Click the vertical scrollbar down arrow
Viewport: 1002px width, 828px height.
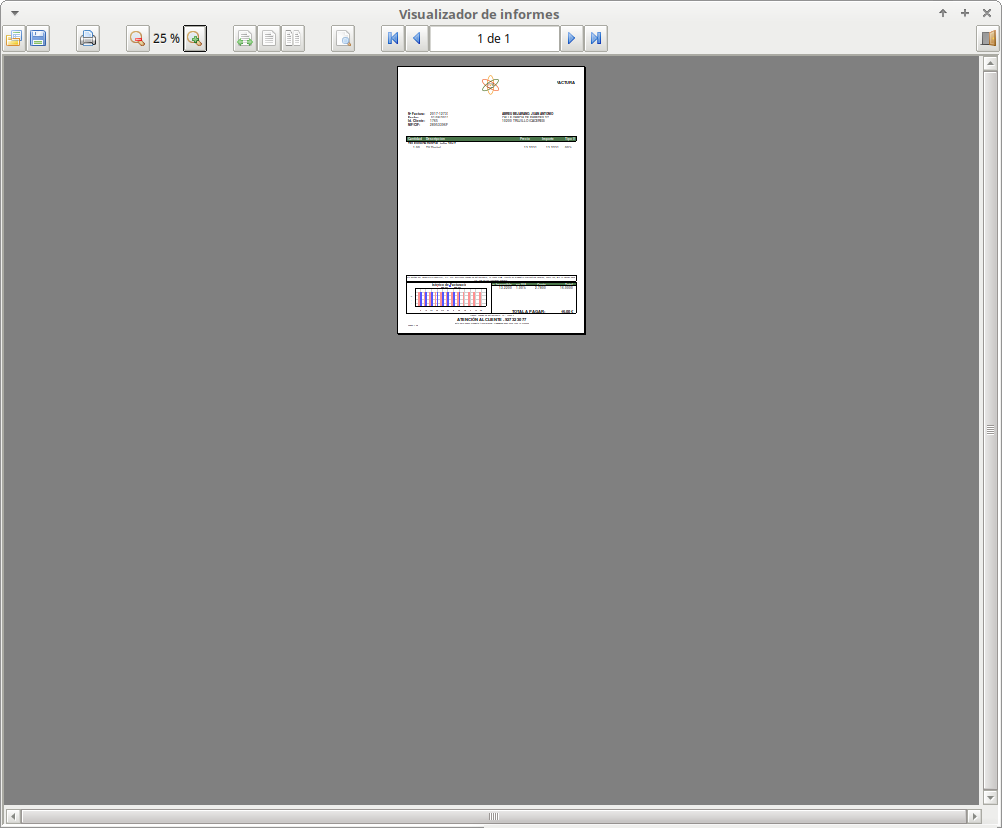pyautogui.click(x=990, y=797)
